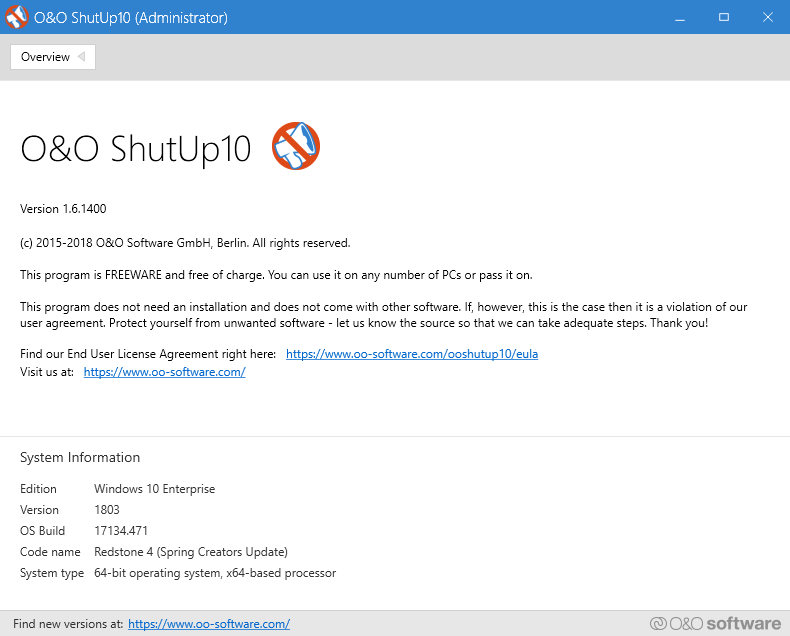Click the 'Code name' label

point(50,552)
